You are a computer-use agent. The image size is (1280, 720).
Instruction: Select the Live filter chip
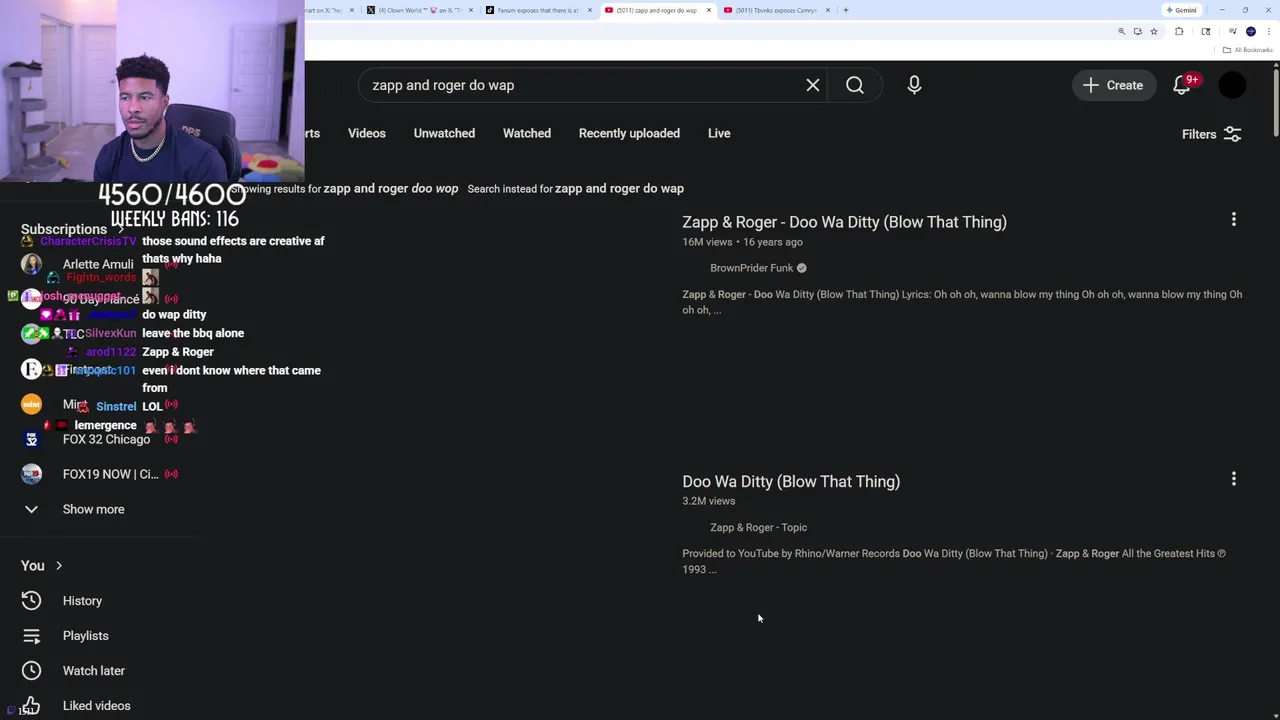tap(719, 133)
